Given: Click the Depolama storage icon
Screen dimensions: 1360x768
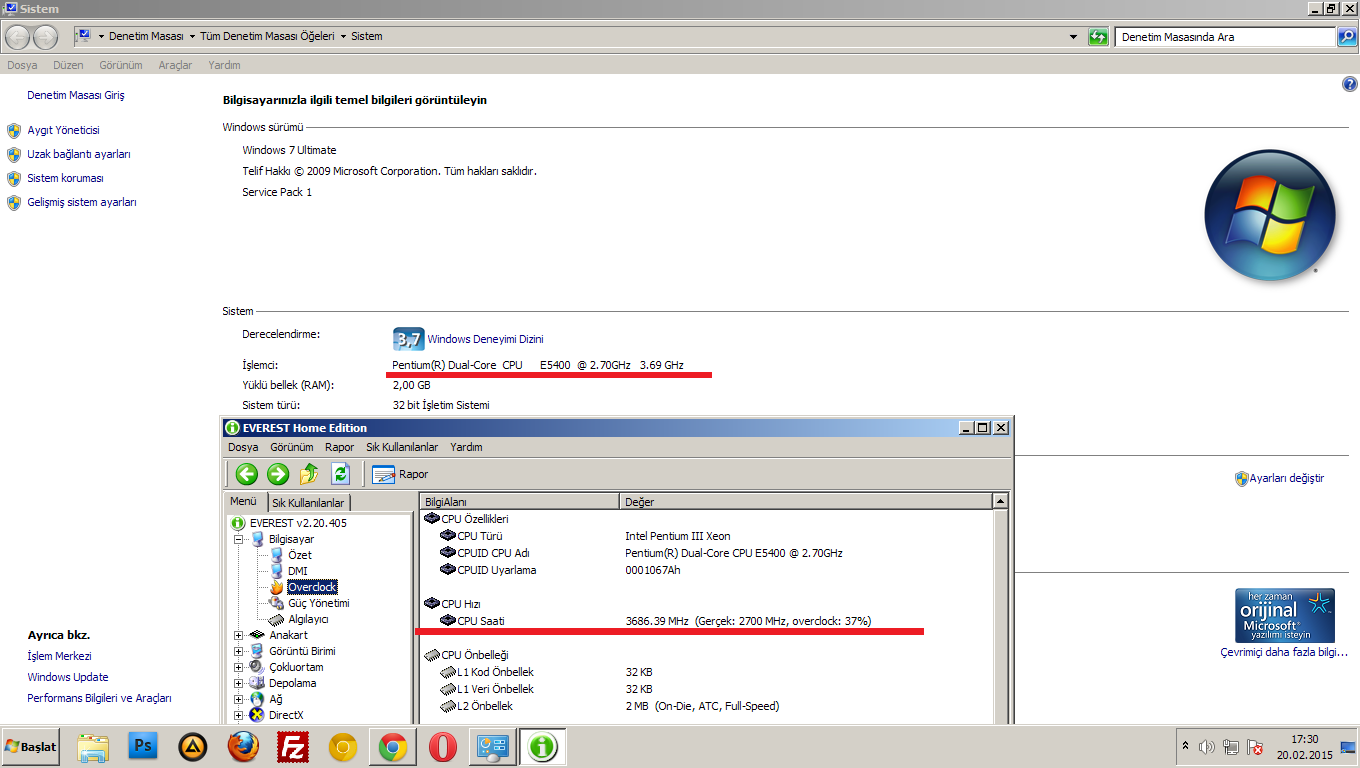Looking at the screenshot, I should pos(258,683).
